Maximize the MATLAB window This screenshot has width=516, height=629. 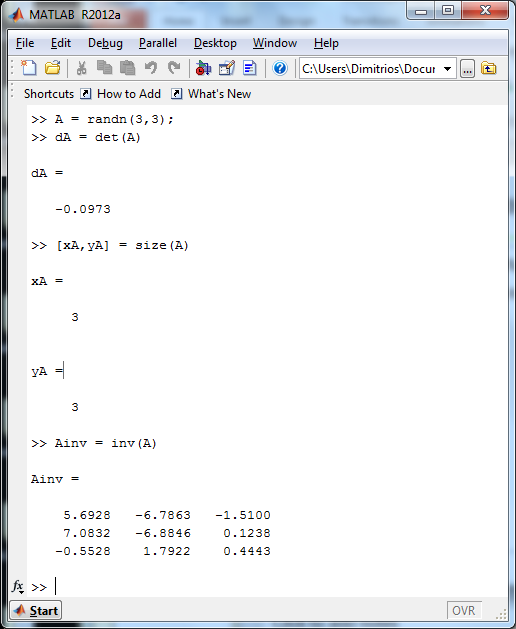tap(448, 10)
